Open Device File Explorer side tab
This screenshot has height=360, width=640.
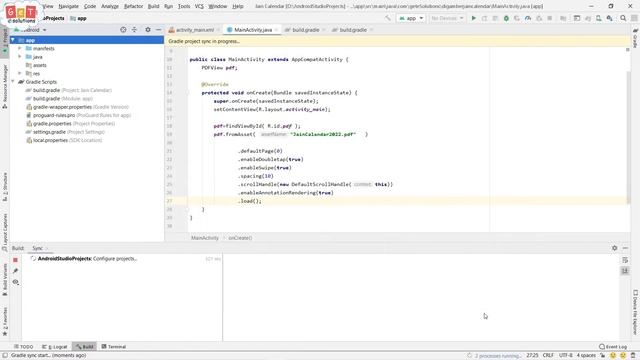(x=635, y=312)
